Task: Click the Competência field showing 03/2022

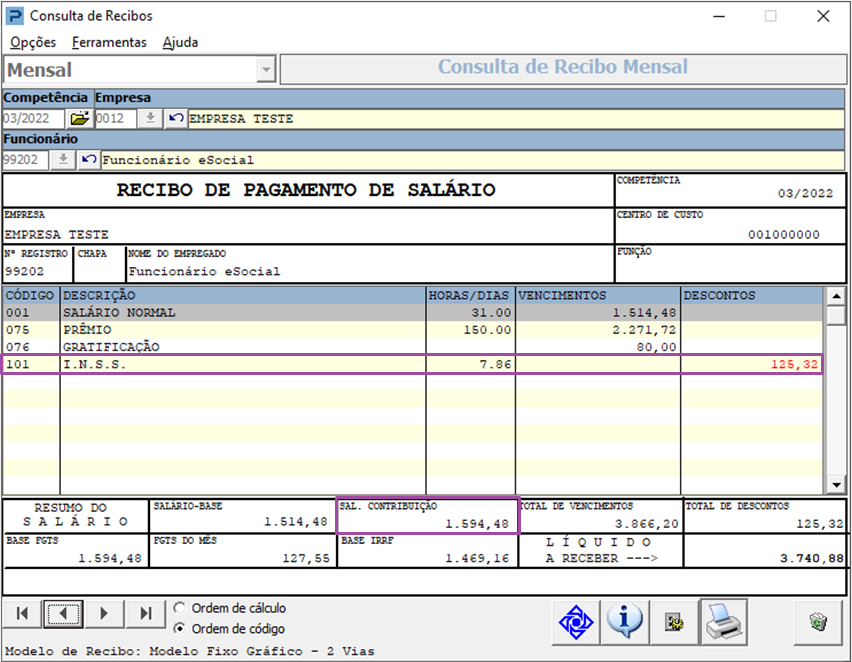Action: click(x=34, y=118)
